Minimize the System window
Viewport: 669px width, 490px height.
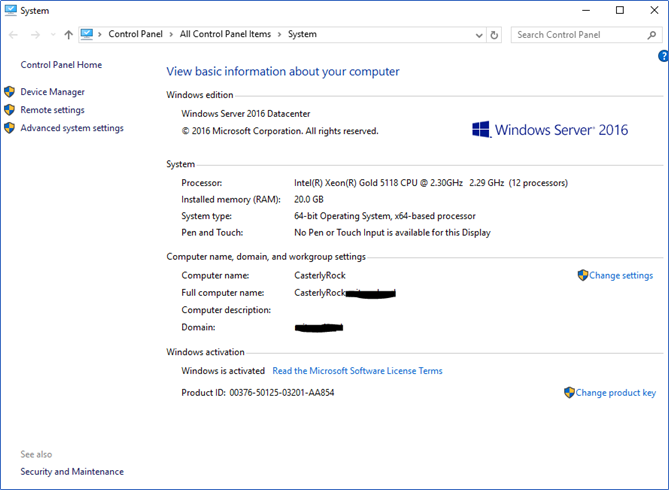click(586, 10)
